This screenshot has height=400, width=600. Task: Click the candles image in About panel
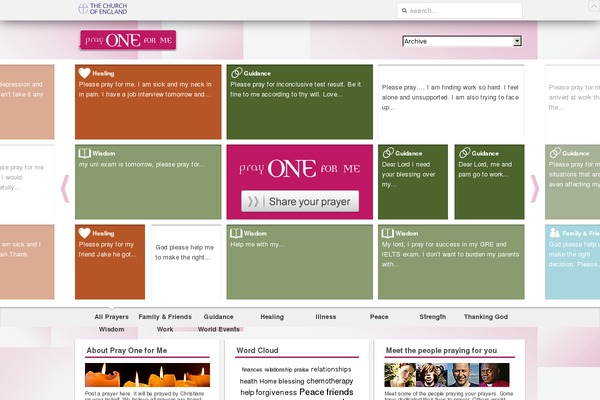[147, 375]
